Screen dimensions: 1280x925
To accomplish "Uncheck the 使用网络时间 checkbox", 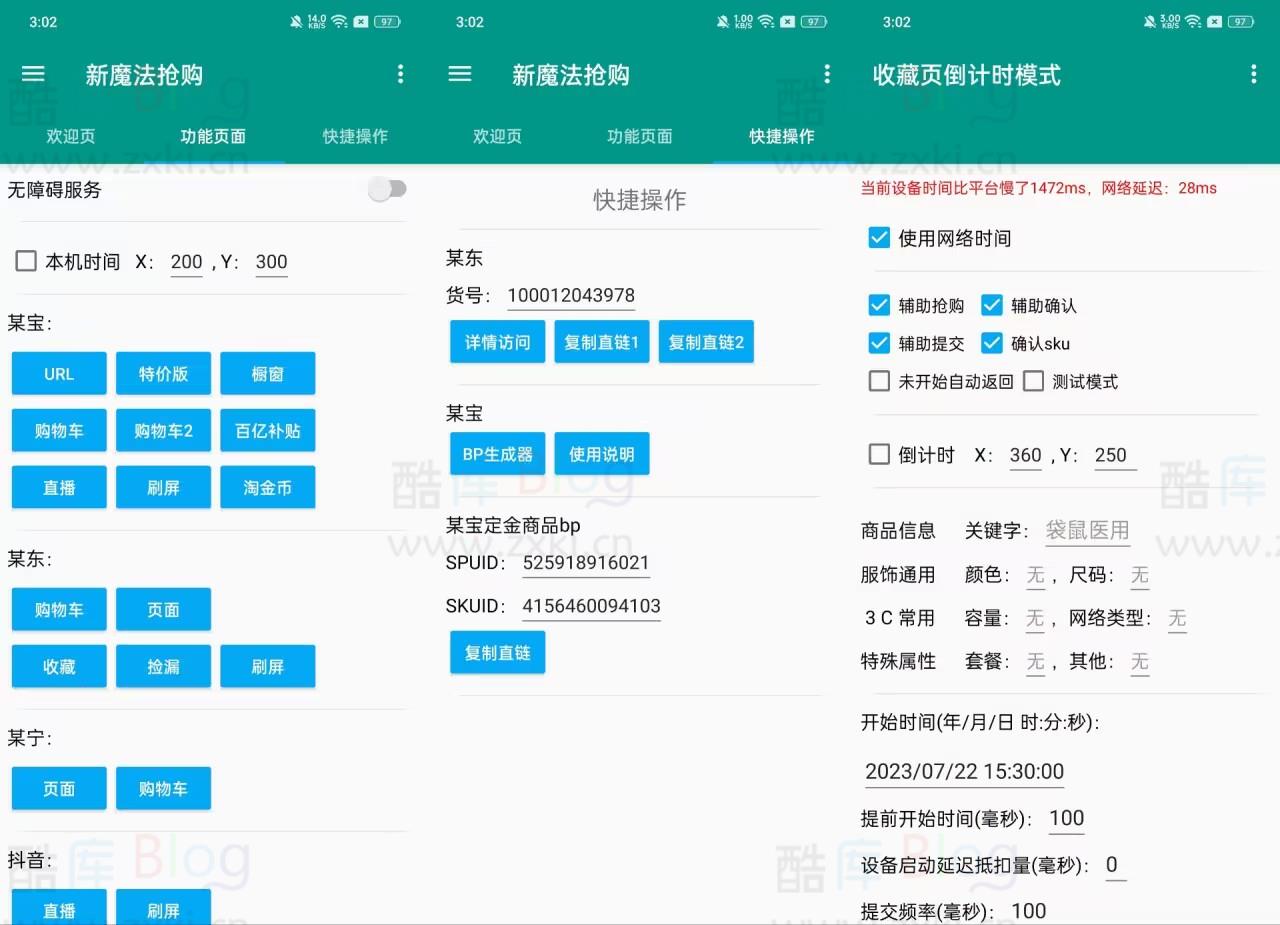I will coord(879,238).
